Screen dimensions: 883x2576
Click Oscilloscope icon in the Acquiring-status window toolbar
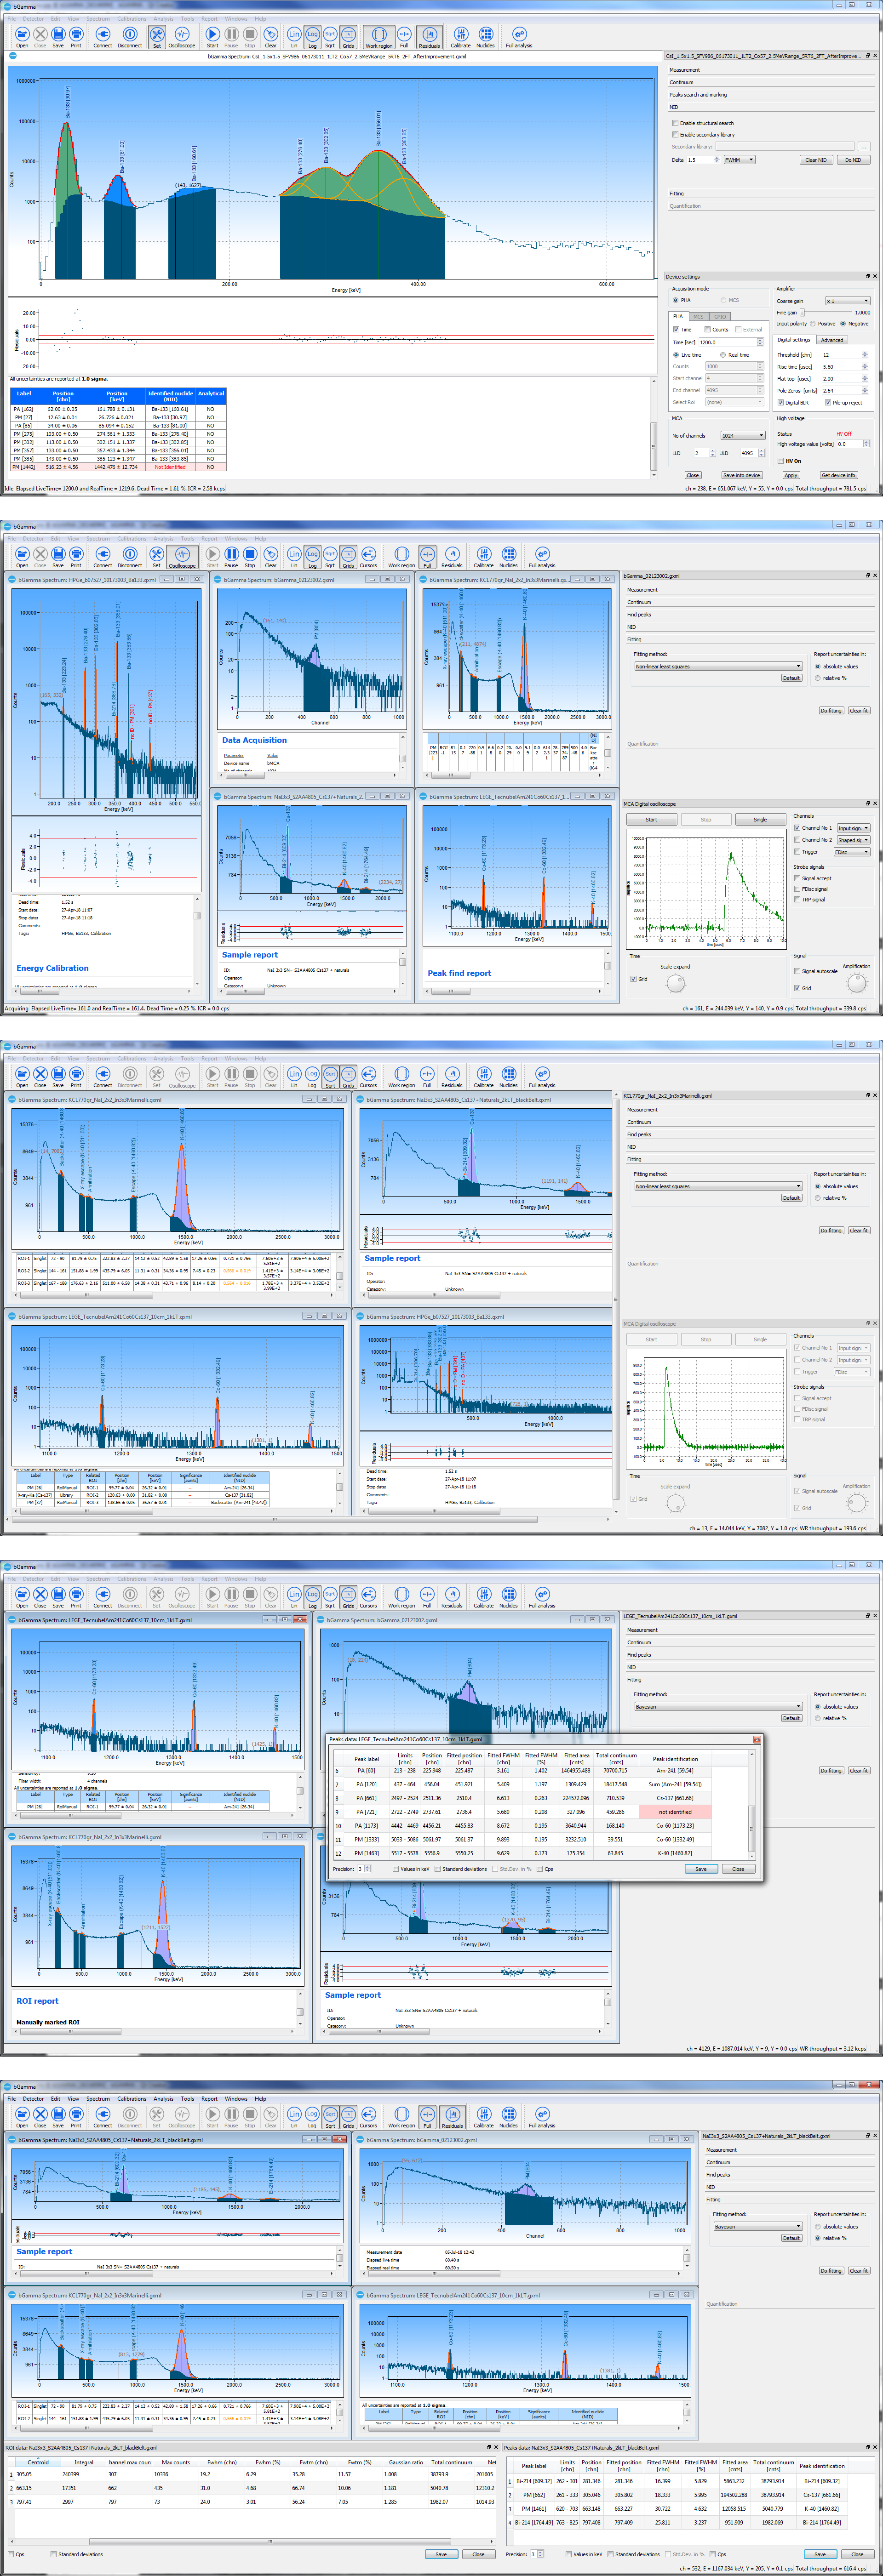click(x=182, y=557)
